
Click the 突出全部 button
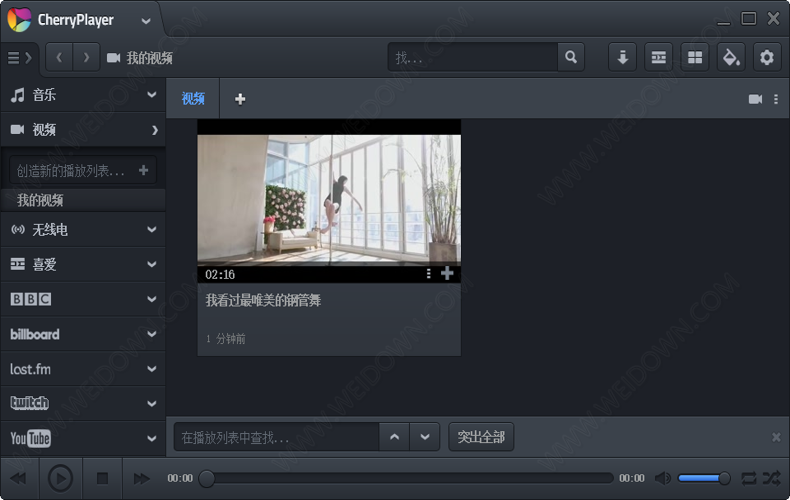(x=481, y=437)
